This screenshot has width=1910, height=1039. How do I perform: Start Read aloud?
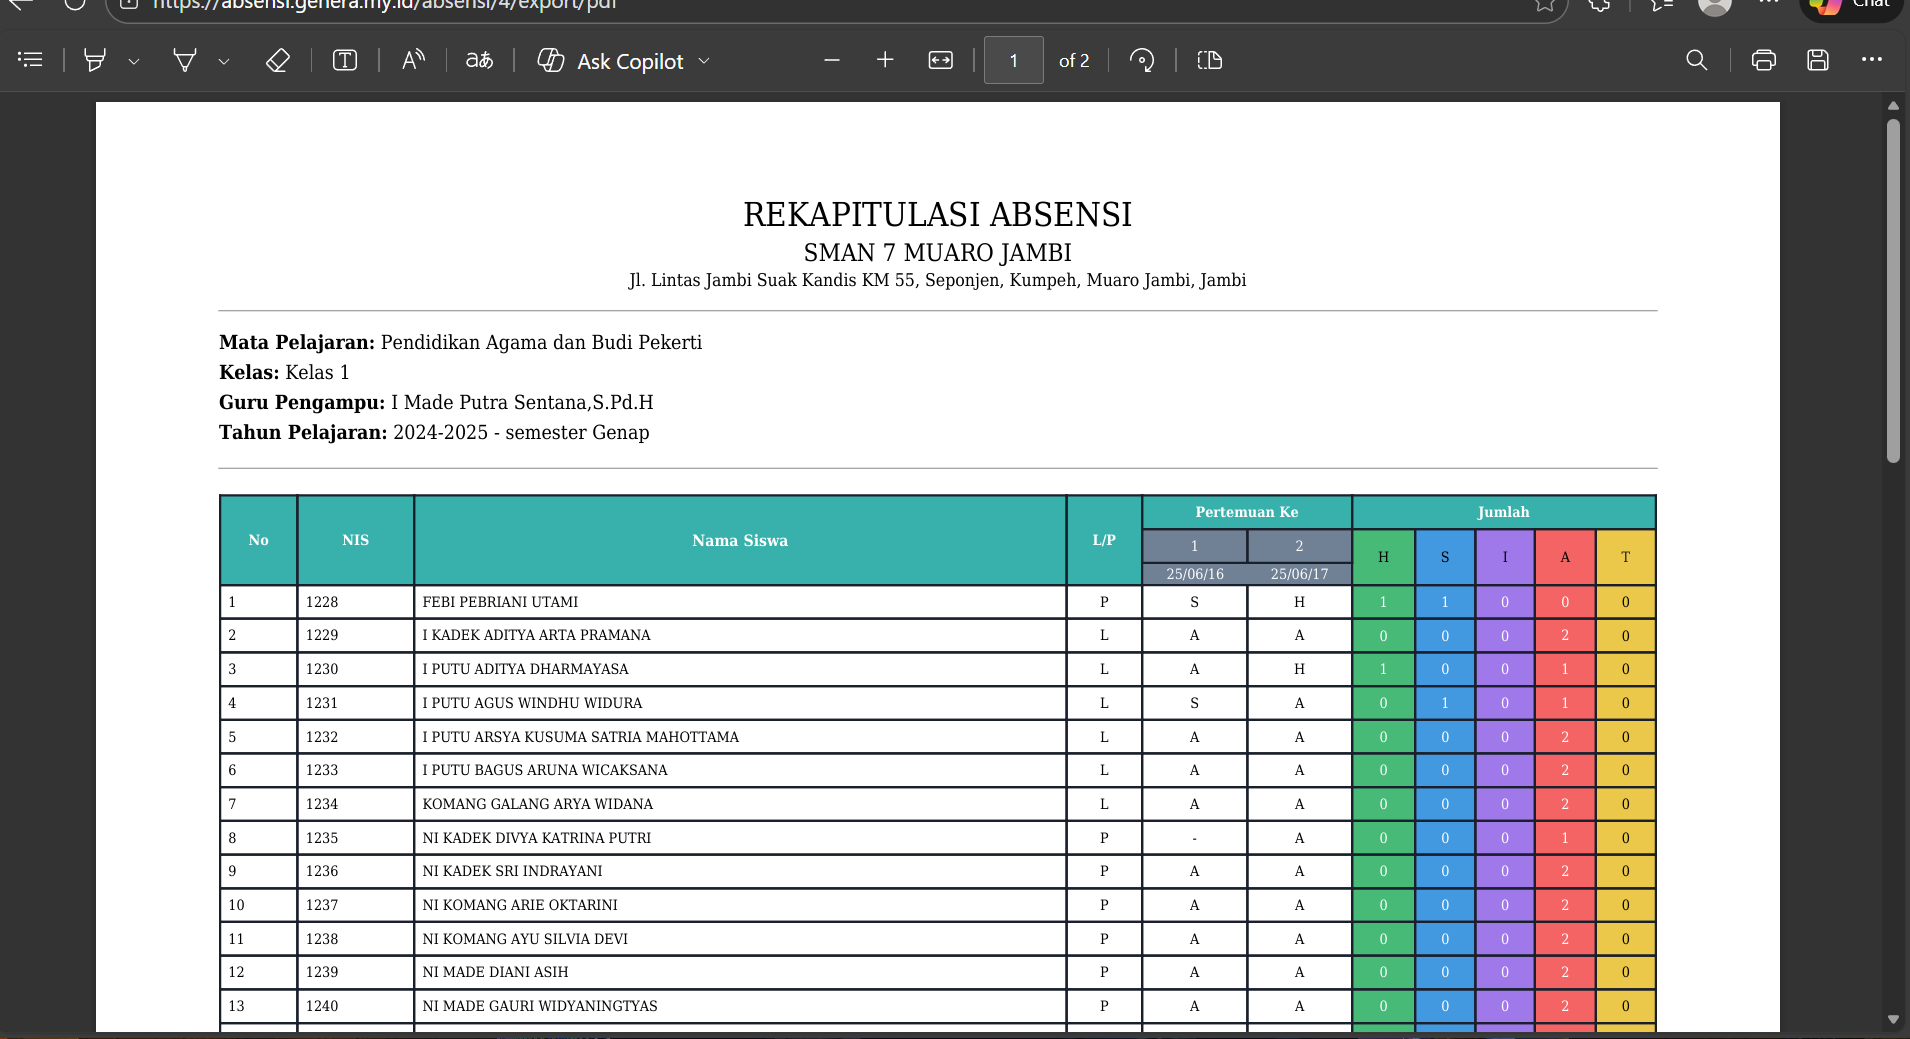413,60
